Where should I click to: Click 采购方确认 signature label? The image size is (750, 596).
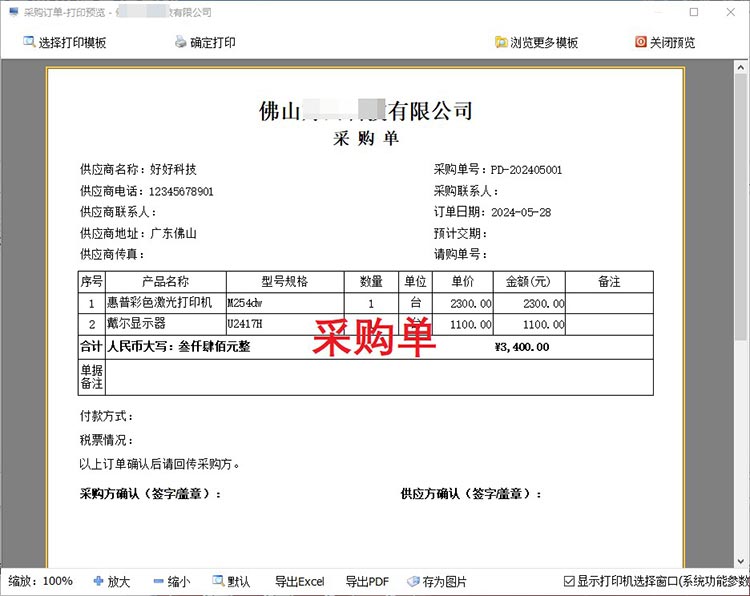tap(150, 494)
